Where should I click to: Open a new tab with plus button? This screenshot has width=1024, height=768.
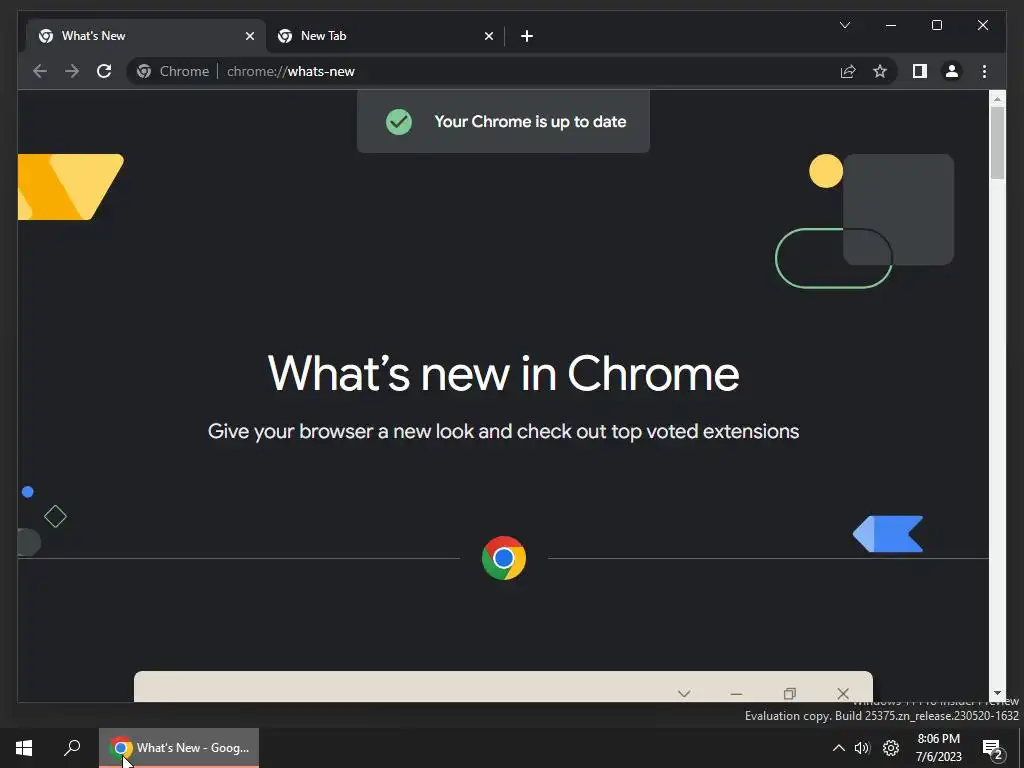coord(527,36)
